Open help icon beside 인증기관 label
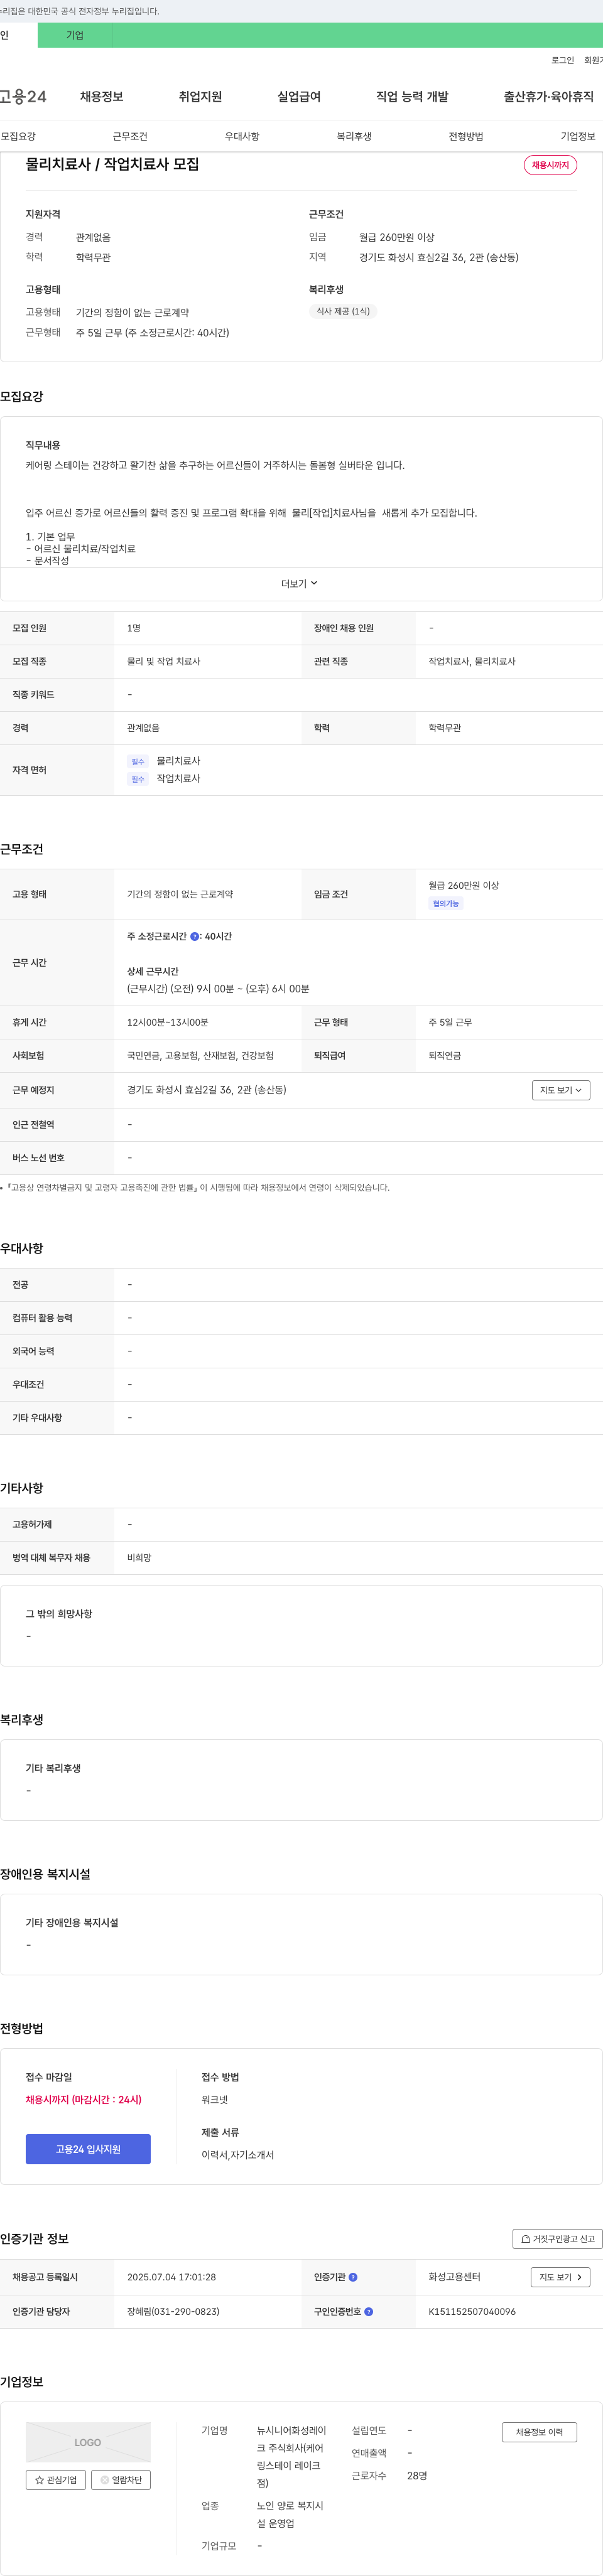603x2576 pixels. click(353, 2277)
